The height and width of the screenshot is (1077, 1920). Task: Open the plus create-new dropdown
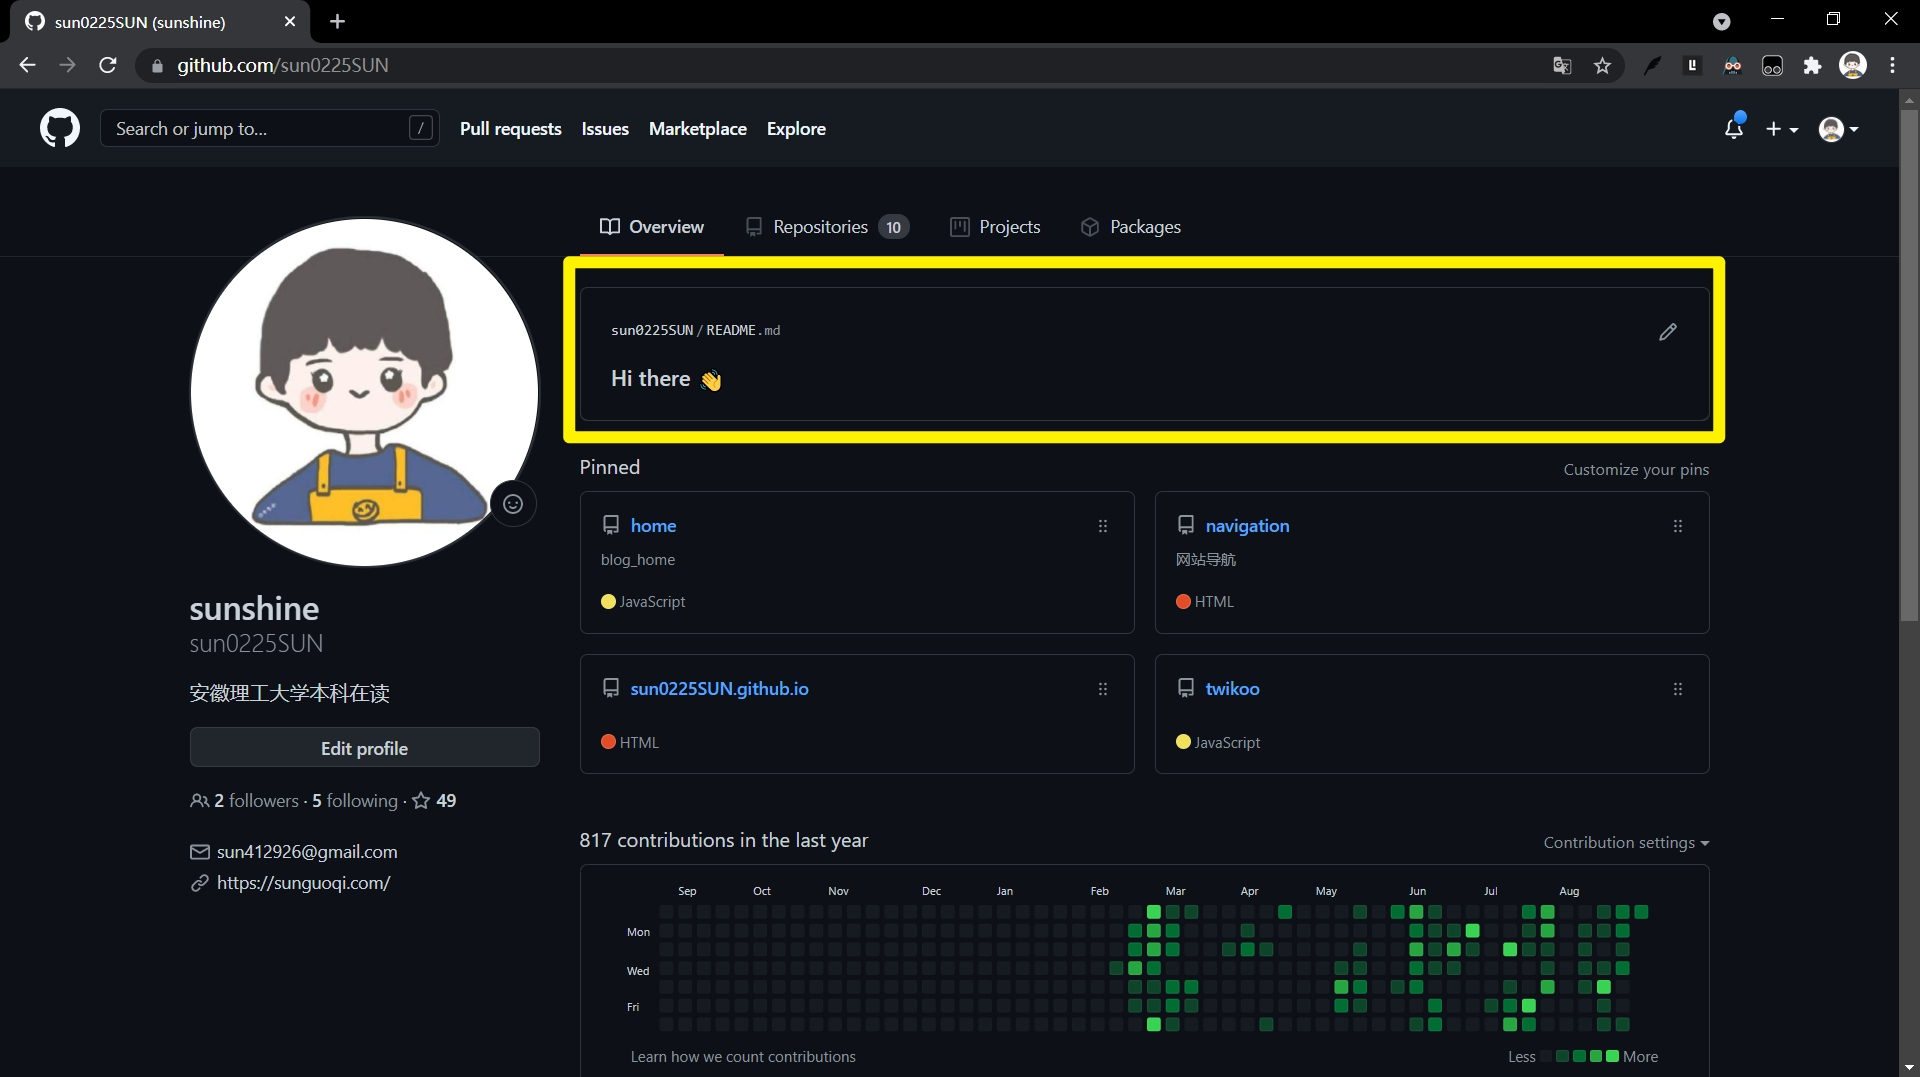click(1782, 128)
